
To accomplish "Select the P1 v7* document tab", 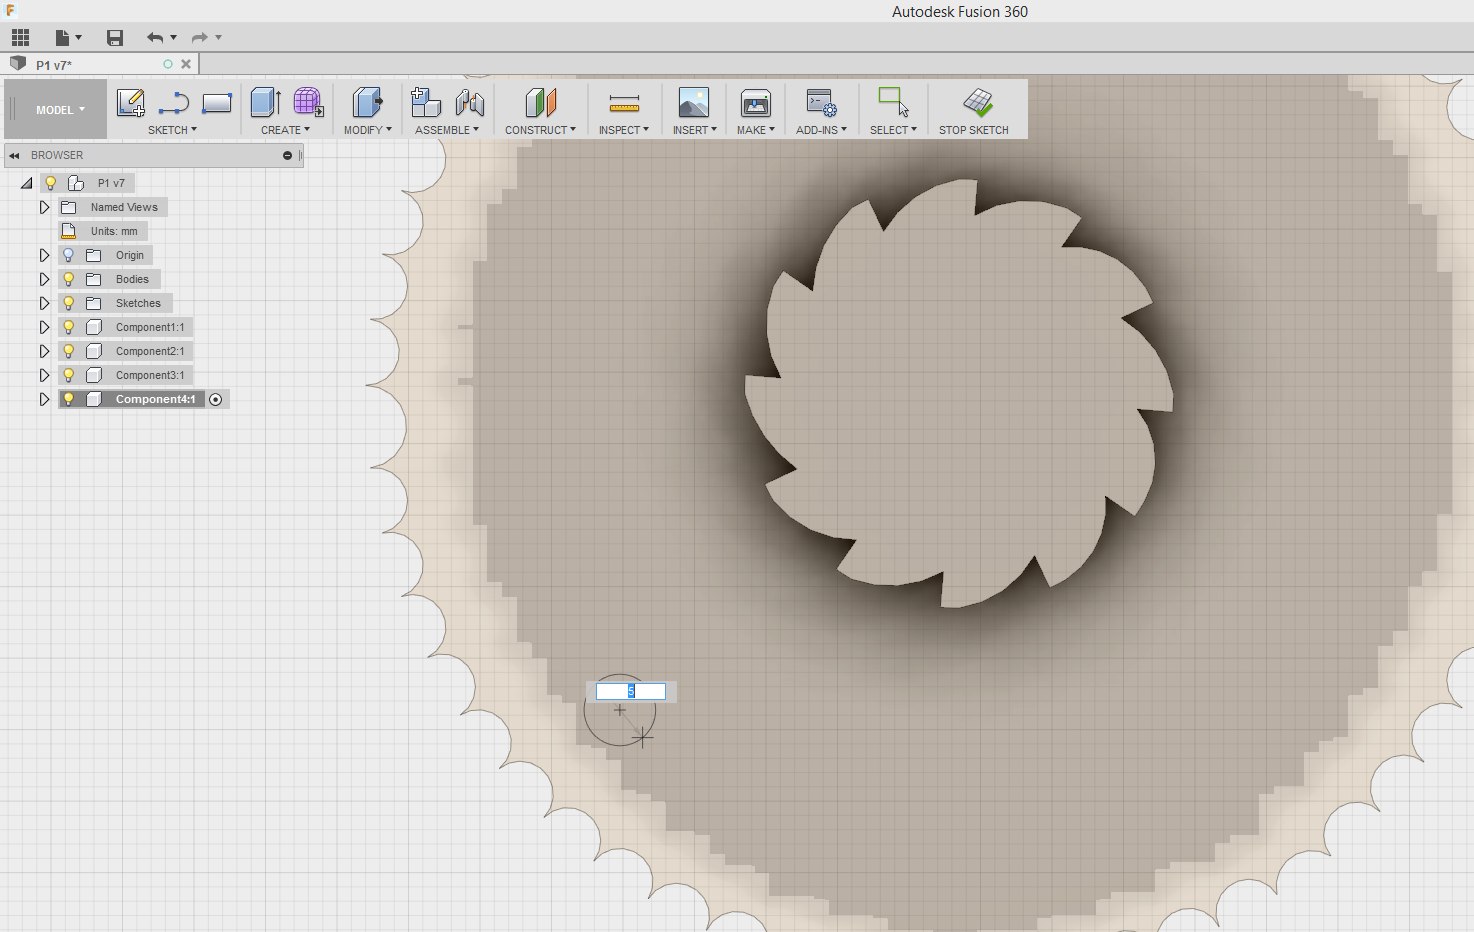I will [x=54, y=65].
